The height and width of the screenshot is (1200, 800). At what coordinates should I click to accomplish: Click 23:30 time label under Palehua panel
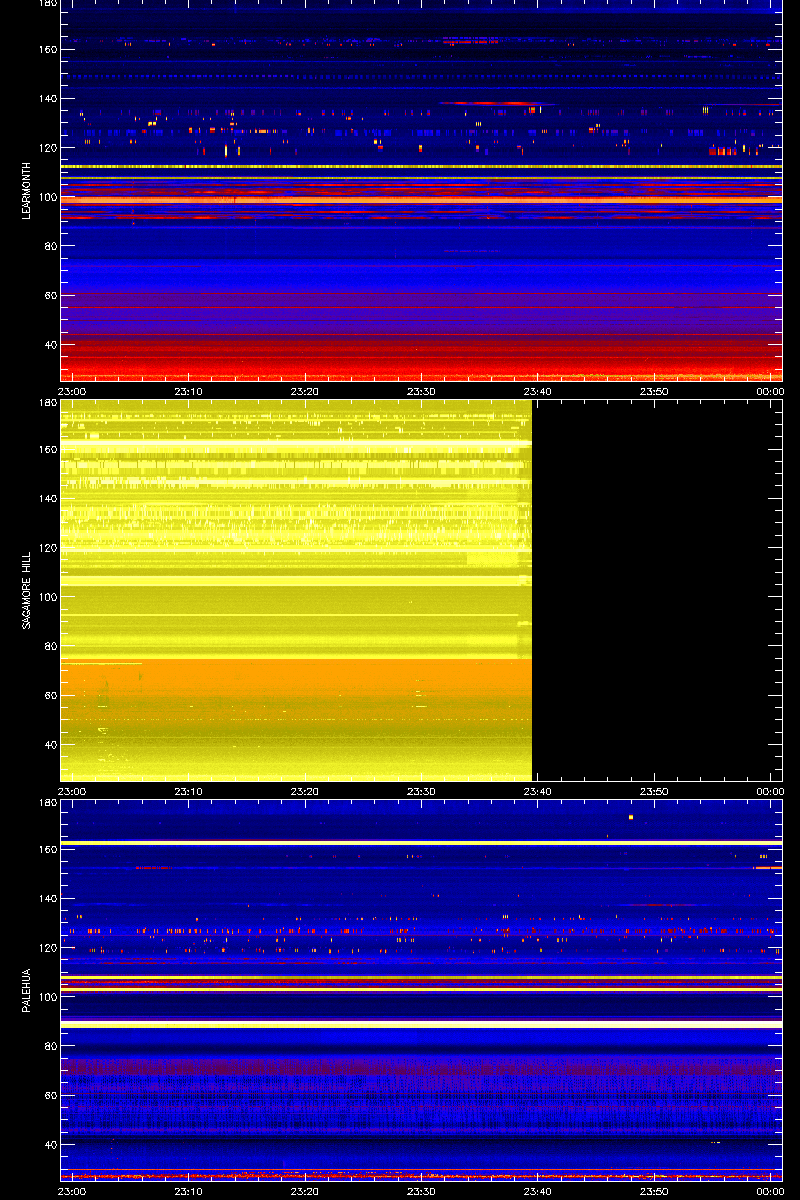coord(421,1192)
